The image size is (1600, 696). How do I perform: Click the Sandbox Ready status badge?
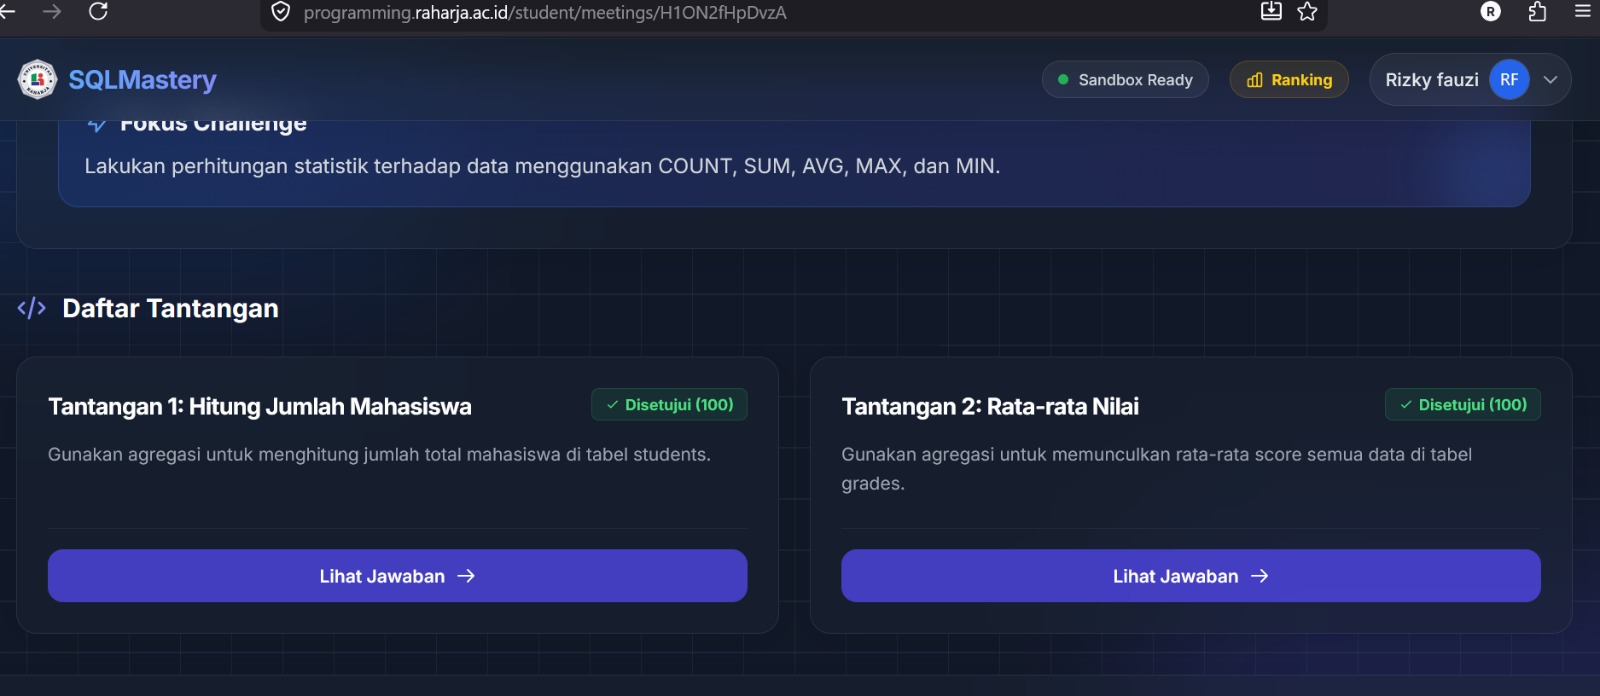[x=1125, y=80]
